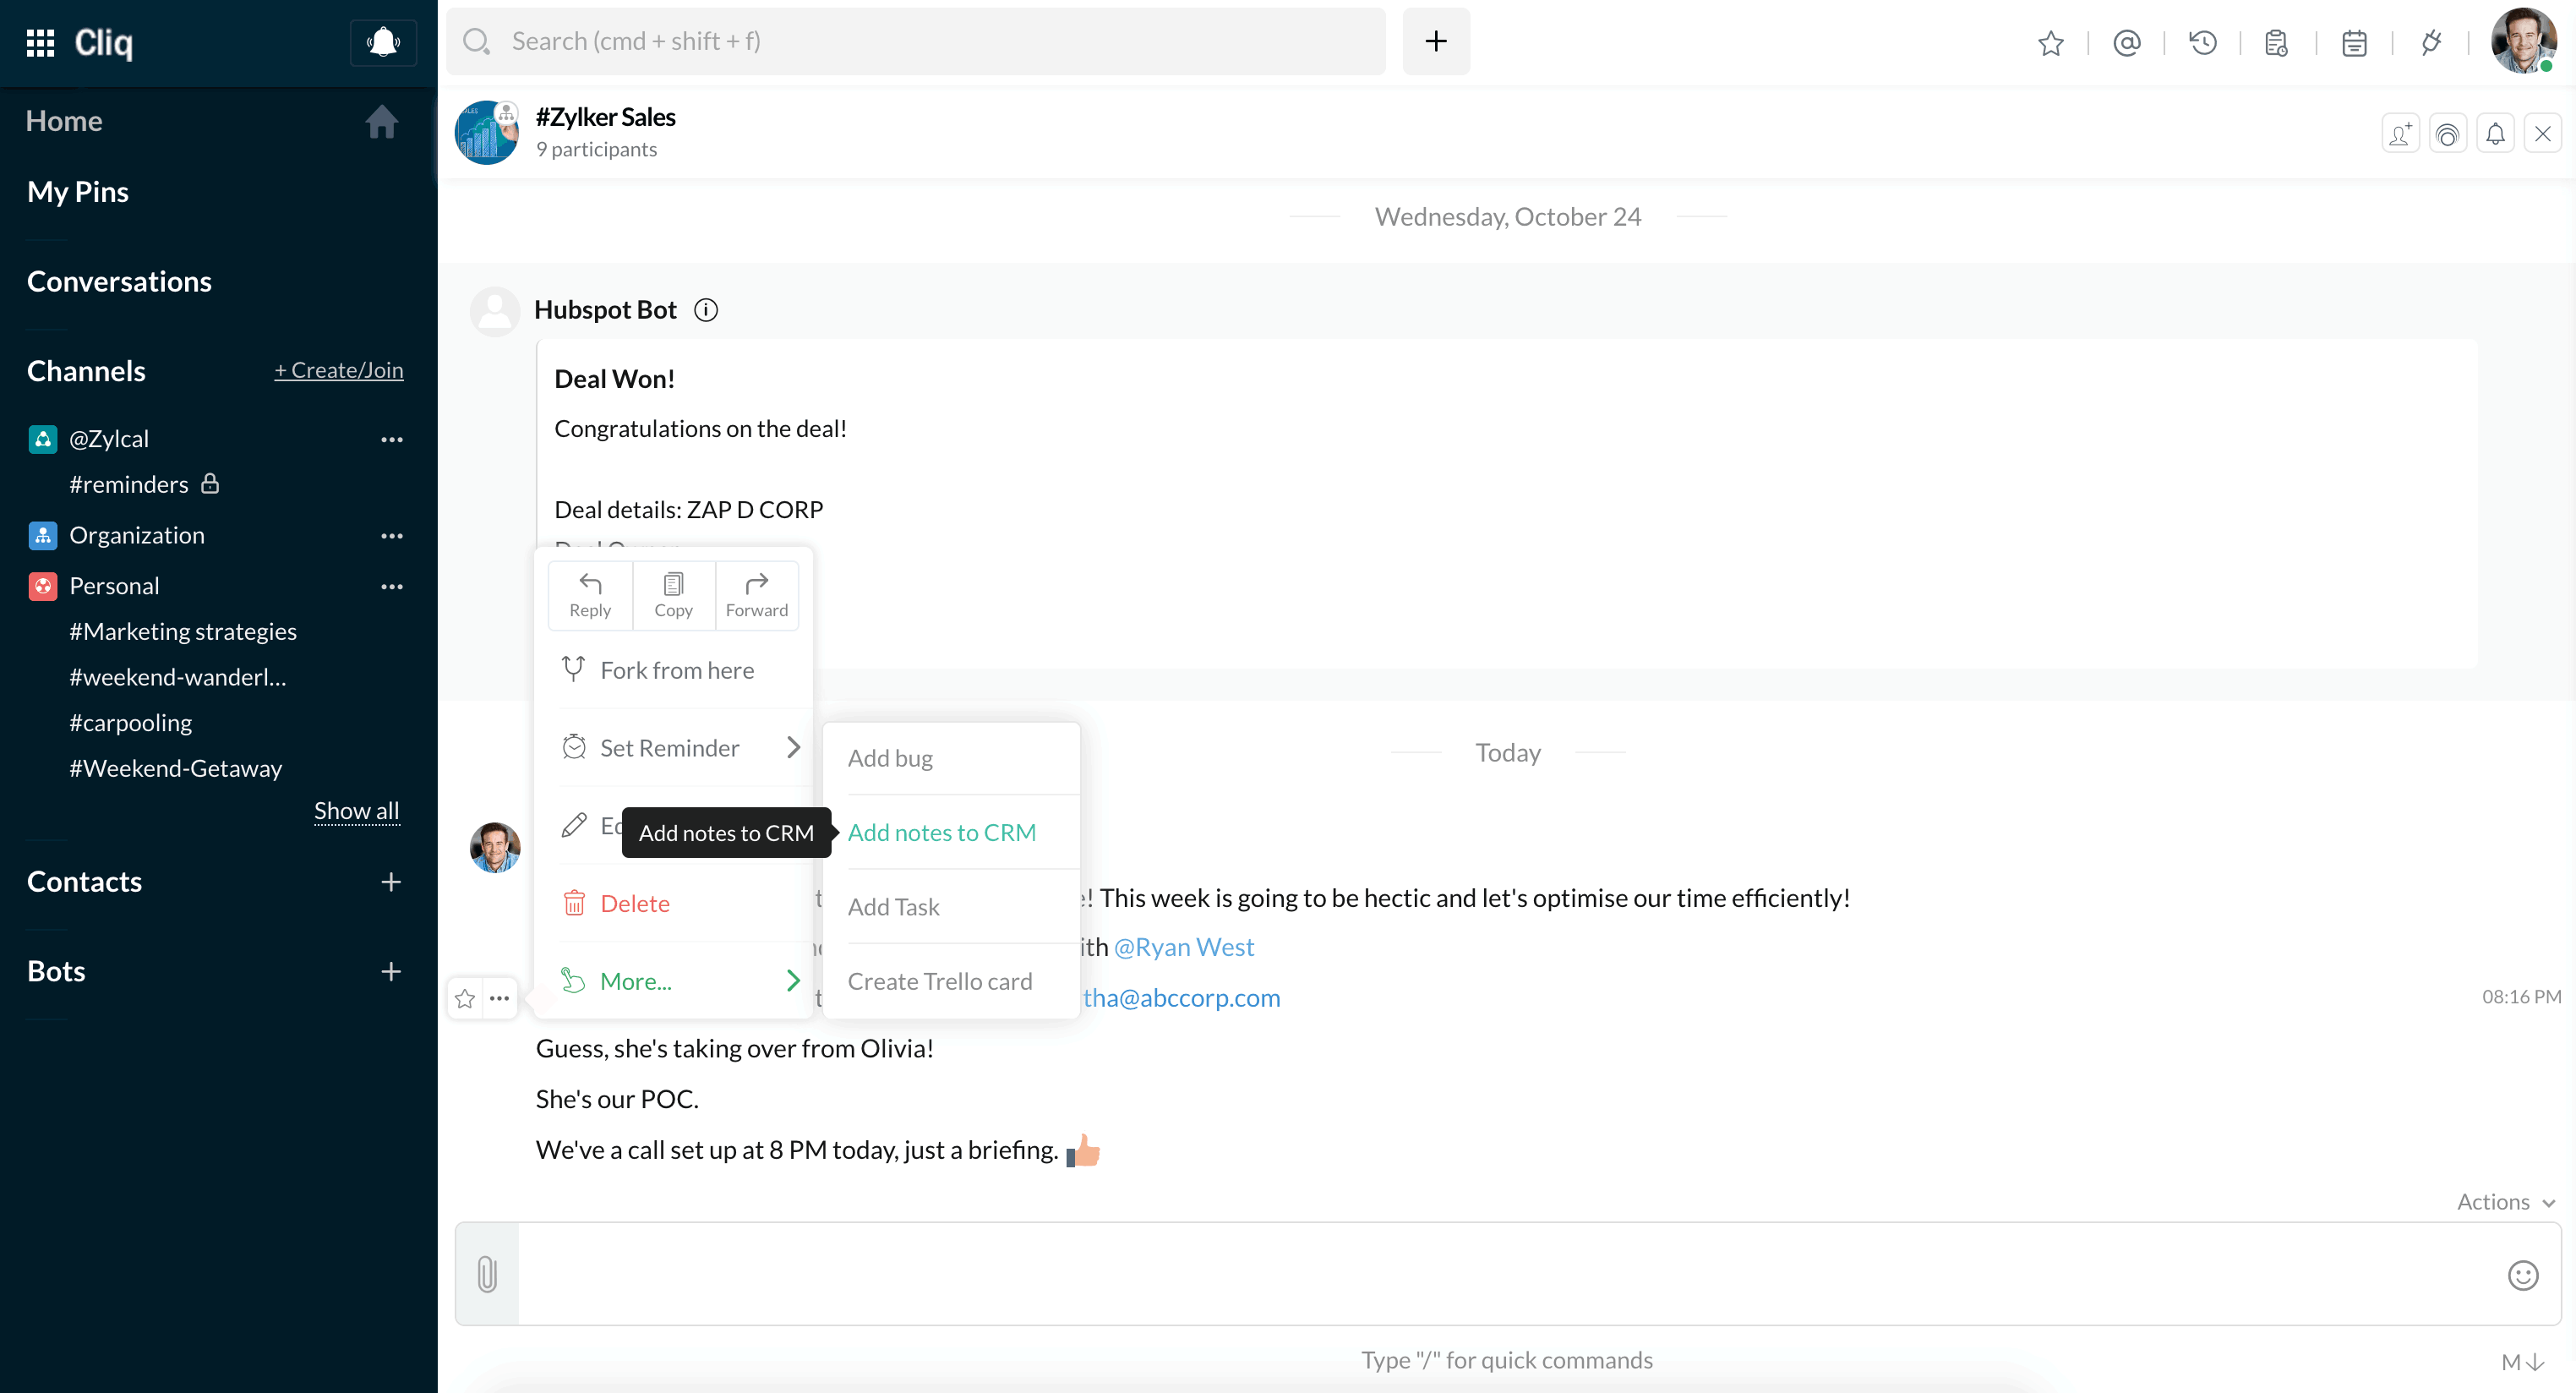
Task: Open the history clock icon
Action: click(2203, 42)
